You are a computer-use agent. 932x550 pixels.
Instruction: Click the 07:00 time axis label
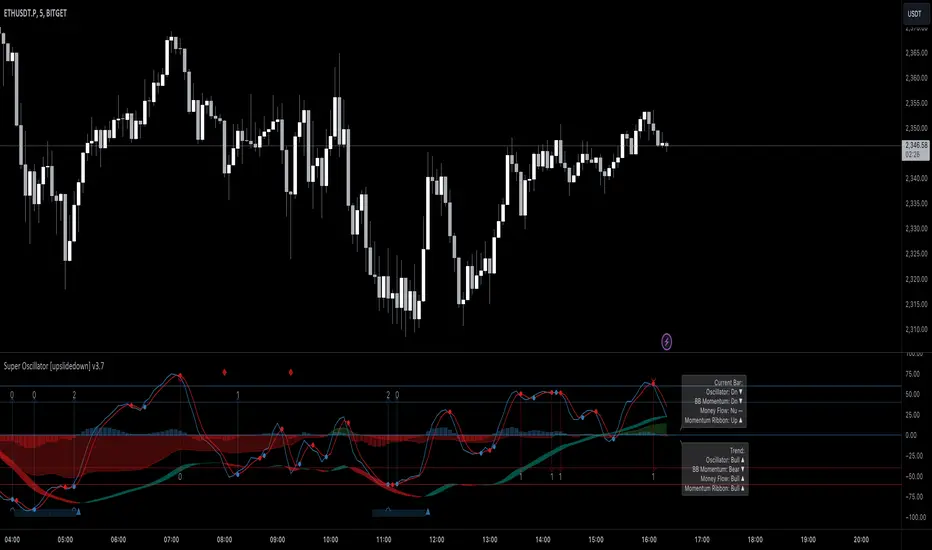pyautogui.click(x=171, y=540)
